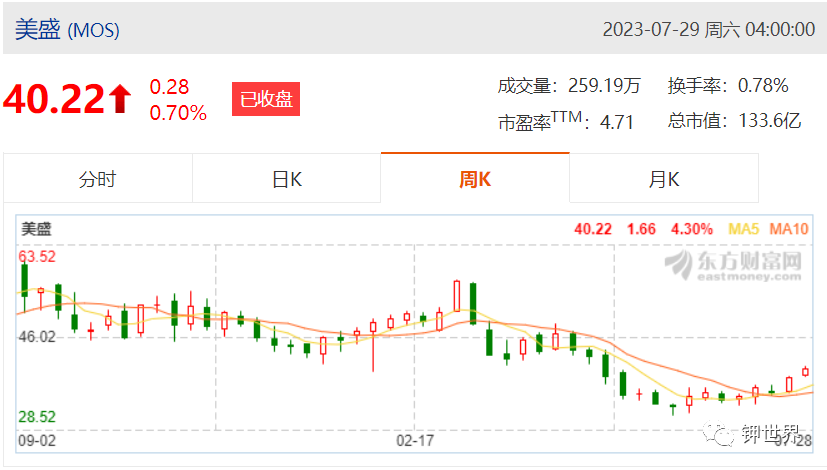Viewport: 827px width, 470px height.
Task: Click the 总市值 133.6亿 figure
Action: coord(734,121)
